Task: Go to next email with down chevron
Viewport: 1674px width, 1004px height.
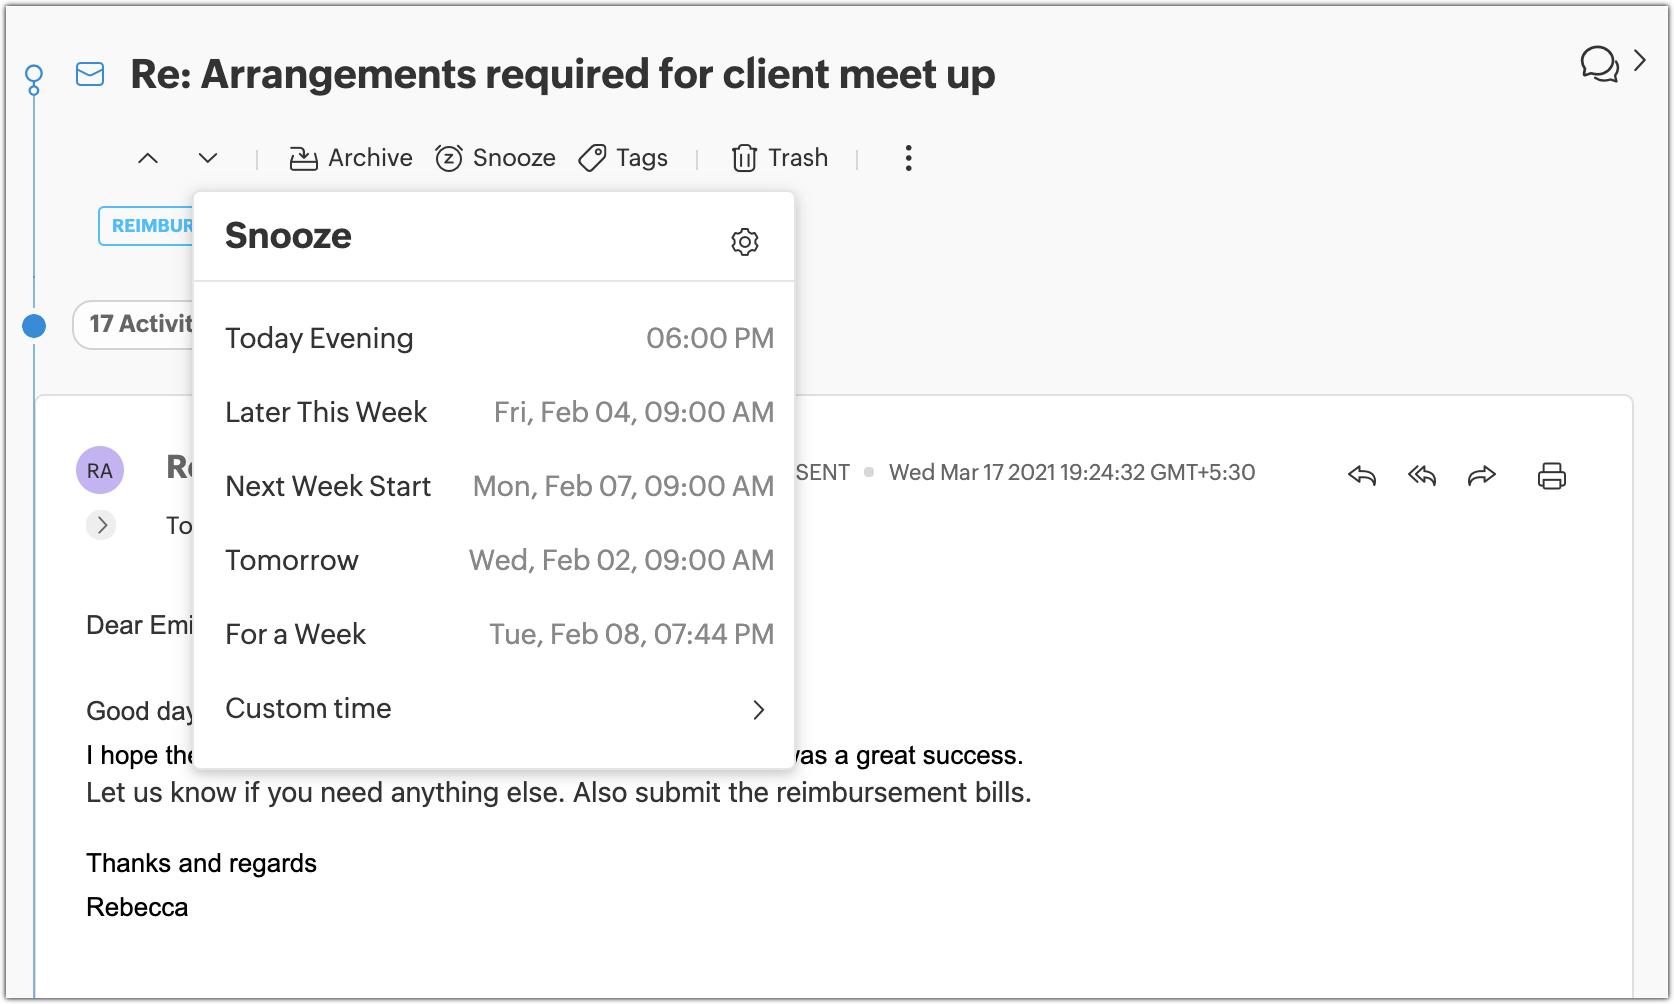Action: [208, 158]
